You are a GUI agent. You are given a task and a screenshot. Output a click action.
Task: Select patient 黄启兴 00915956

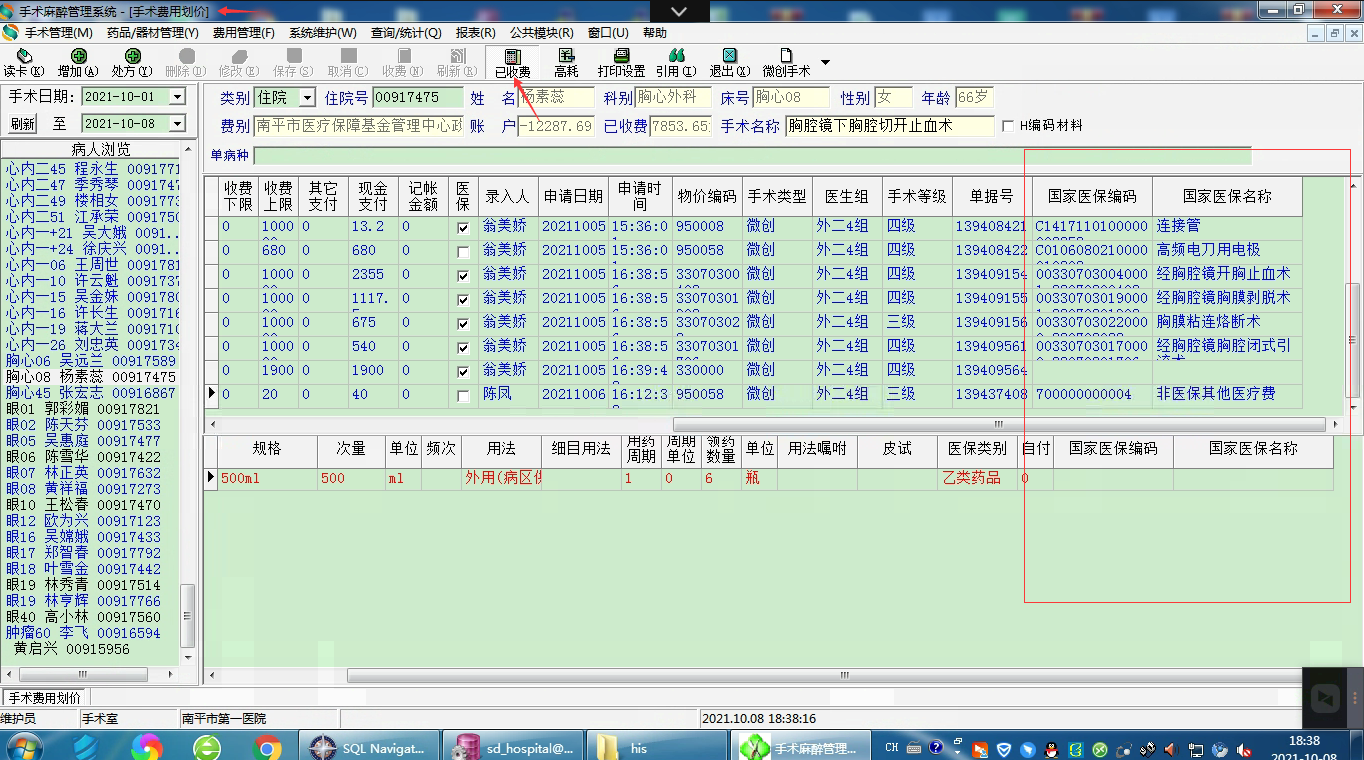(72, 649)
